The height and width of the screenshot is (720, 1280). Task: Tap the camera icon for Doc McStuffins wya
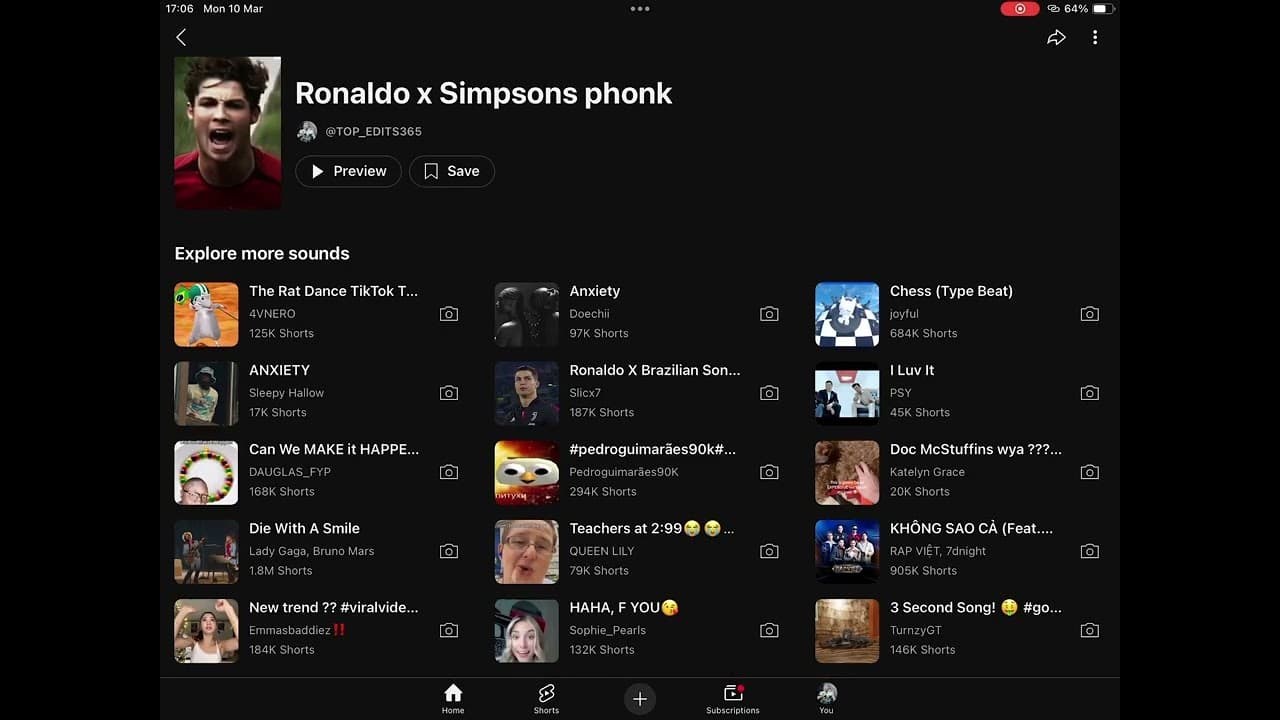[x=1090, y=472]
